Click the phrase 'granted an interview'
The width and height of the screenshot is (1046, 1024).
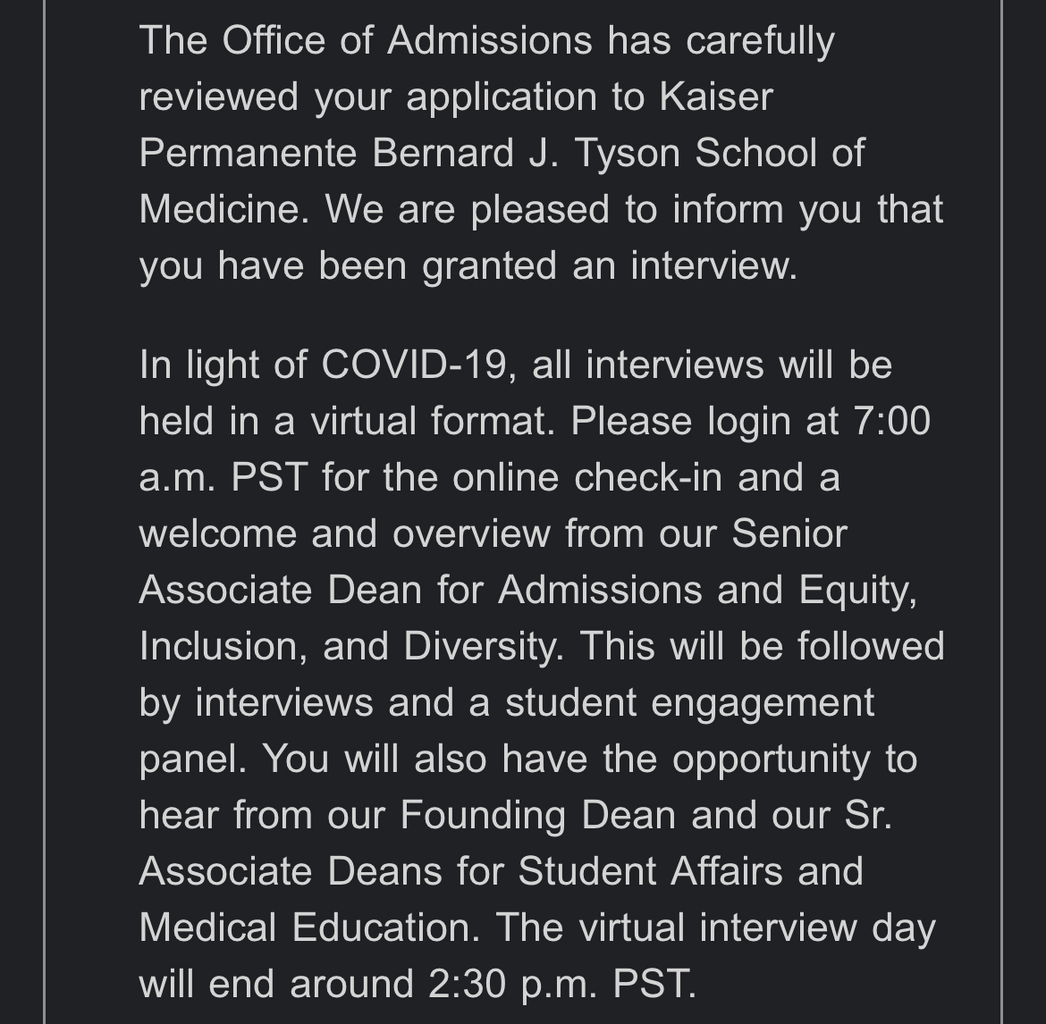(x=608, y=266)
